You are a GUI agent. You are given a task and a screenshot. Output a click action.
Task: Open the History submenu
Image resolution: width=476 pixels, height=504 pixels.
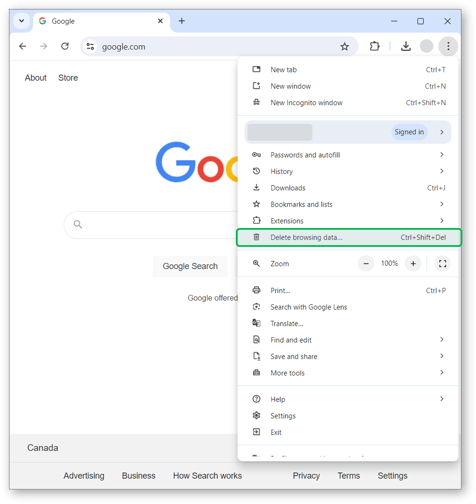click(x=348, y=171)
